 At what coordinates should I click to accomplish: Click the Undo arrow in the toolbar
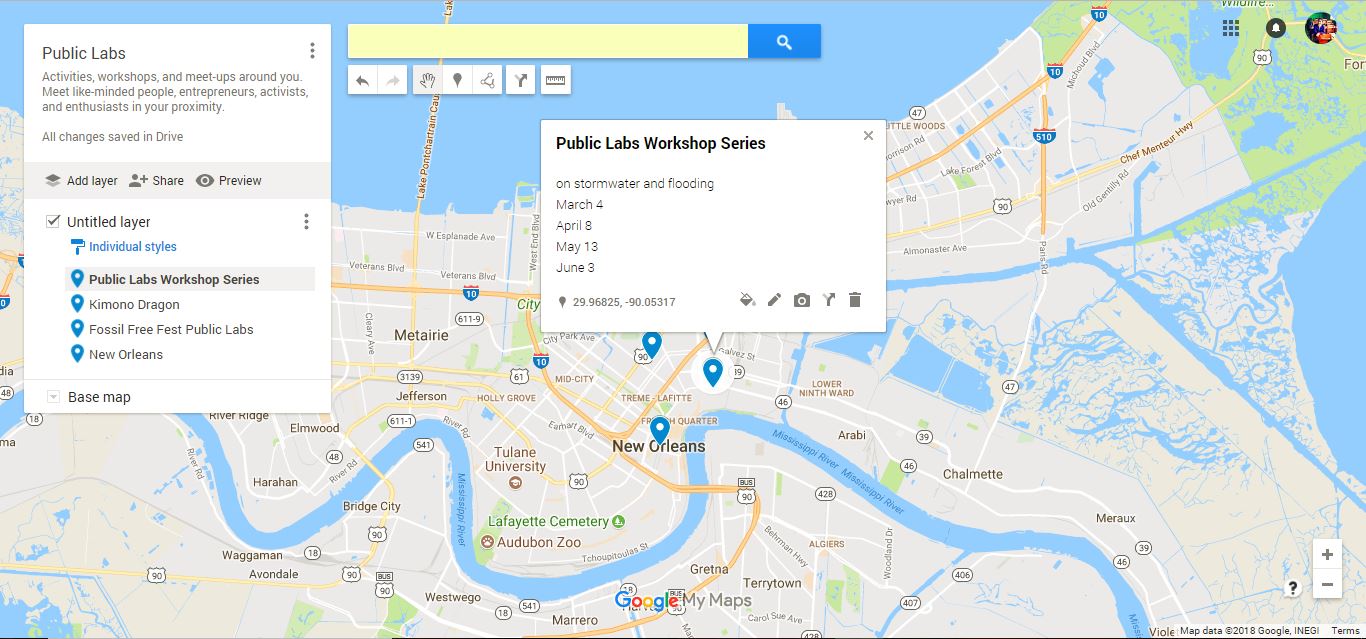363,81
